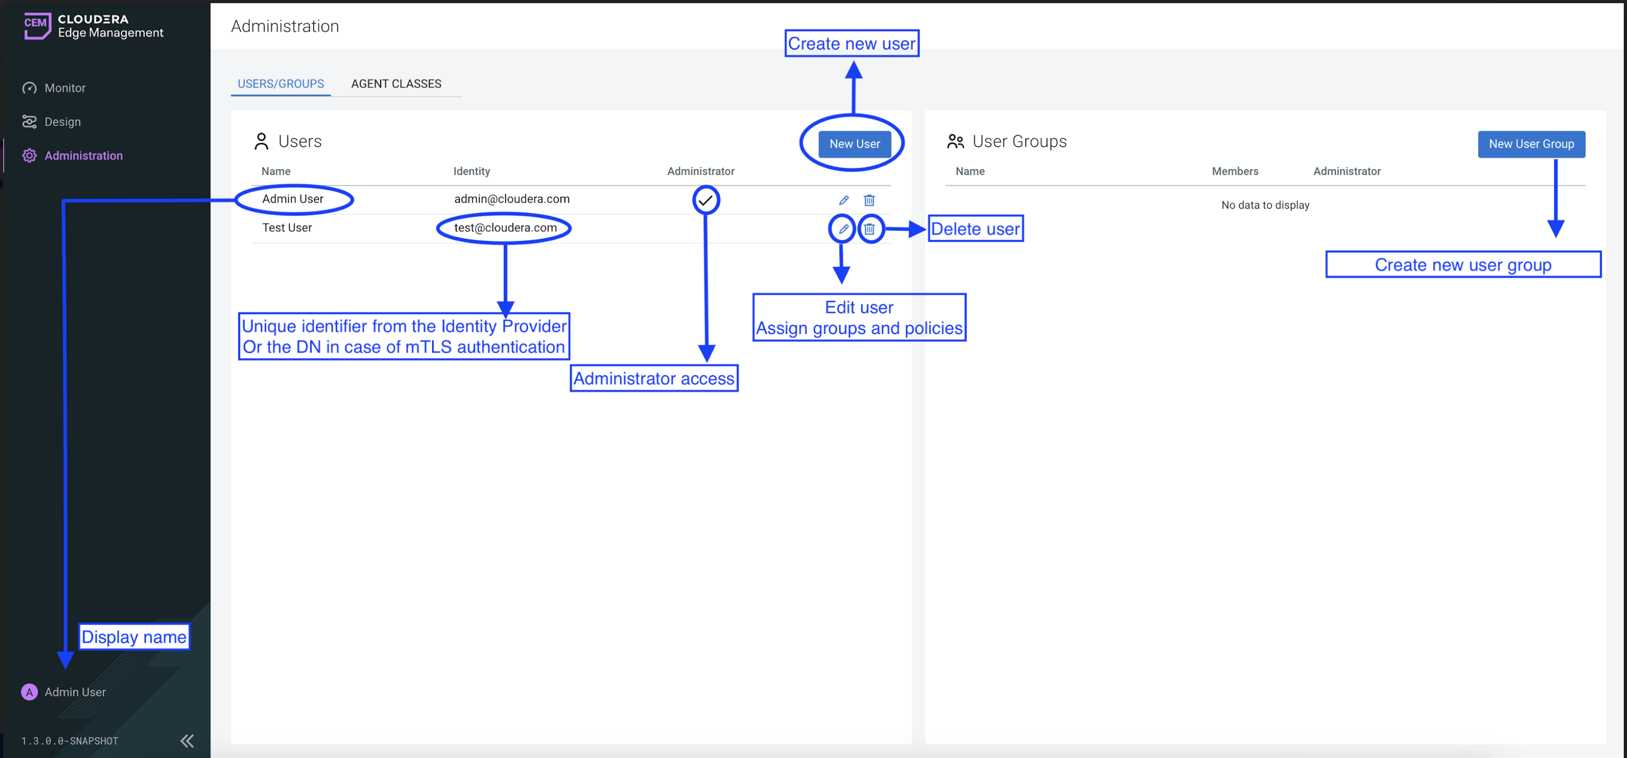The height and width of the screenshot is (758, 1627).
Task: Collapse the sidebar with double chevron
Action: click(x=187, y=741)
